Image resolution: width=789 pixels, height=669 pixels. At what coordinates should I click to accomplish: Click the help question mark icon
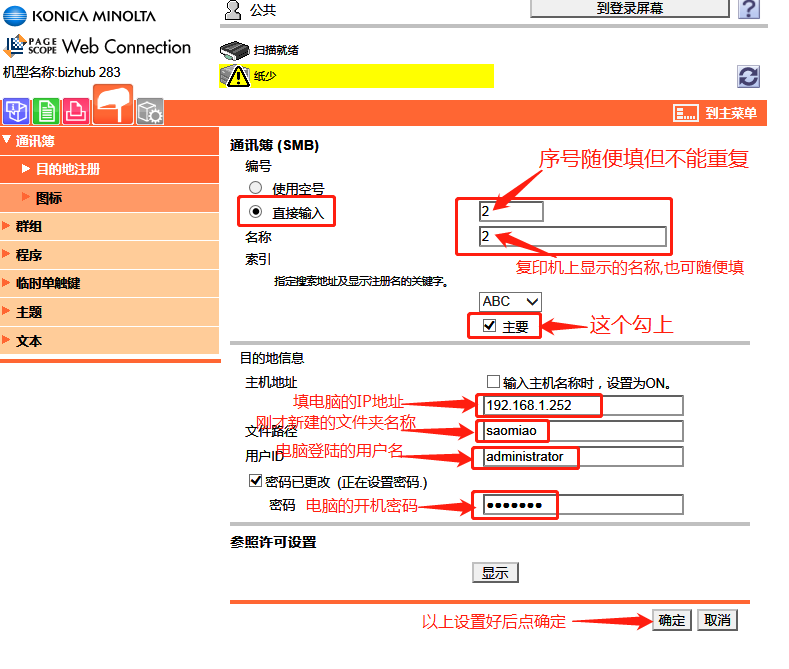pos(748,9)
